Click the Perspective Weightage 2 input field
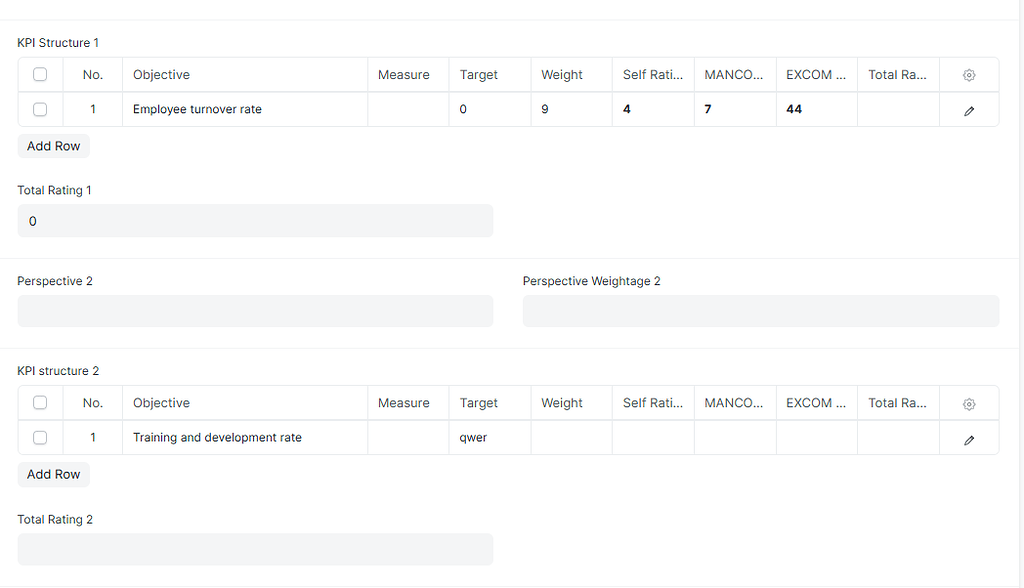Screen dimensions: 1024x588 [x=761, y=311]
